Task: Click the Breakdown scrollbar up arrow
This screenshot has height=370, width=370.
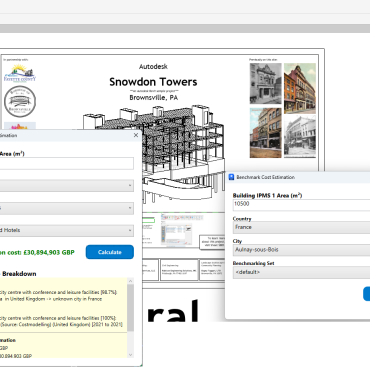Action: coord(130,281)
